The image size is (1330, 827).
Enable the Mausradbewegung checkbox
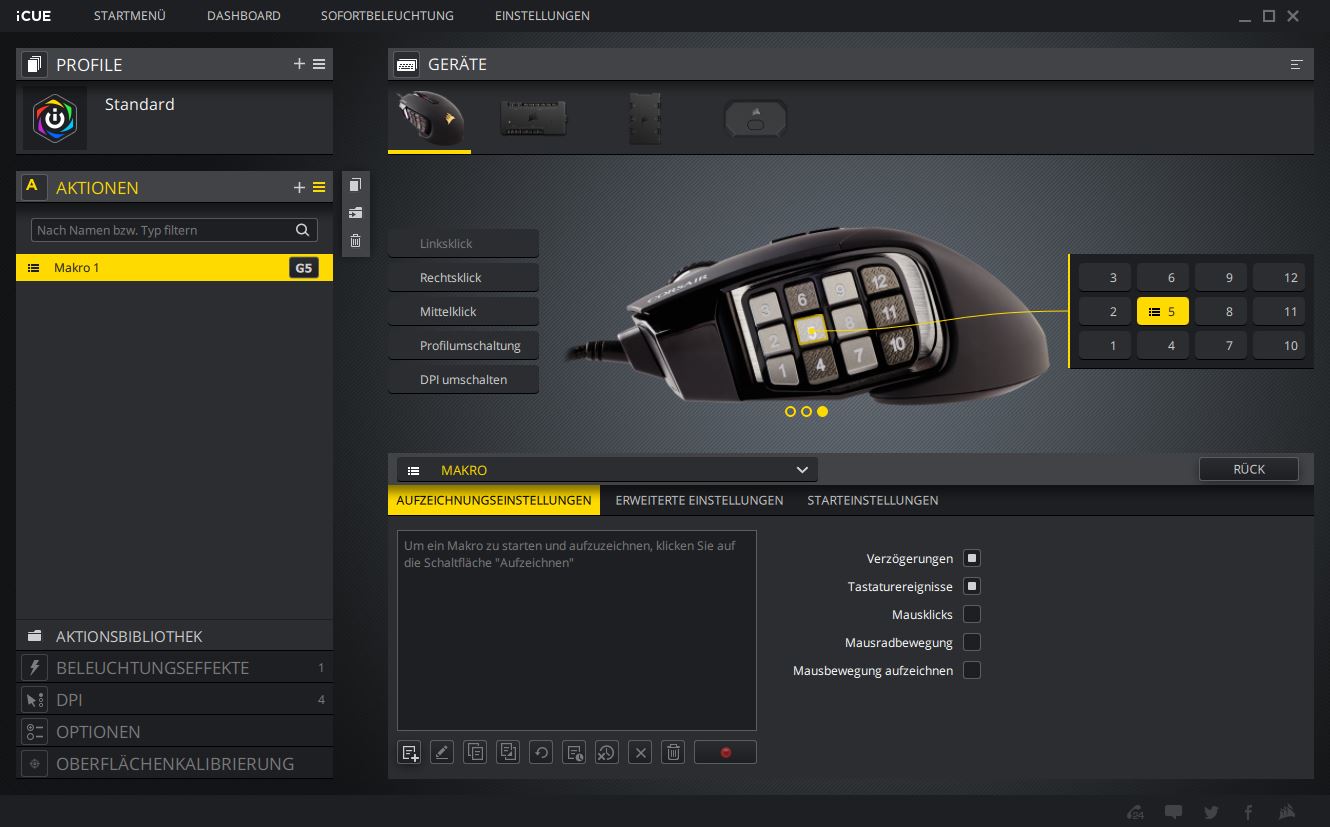[x=972, y=642]
